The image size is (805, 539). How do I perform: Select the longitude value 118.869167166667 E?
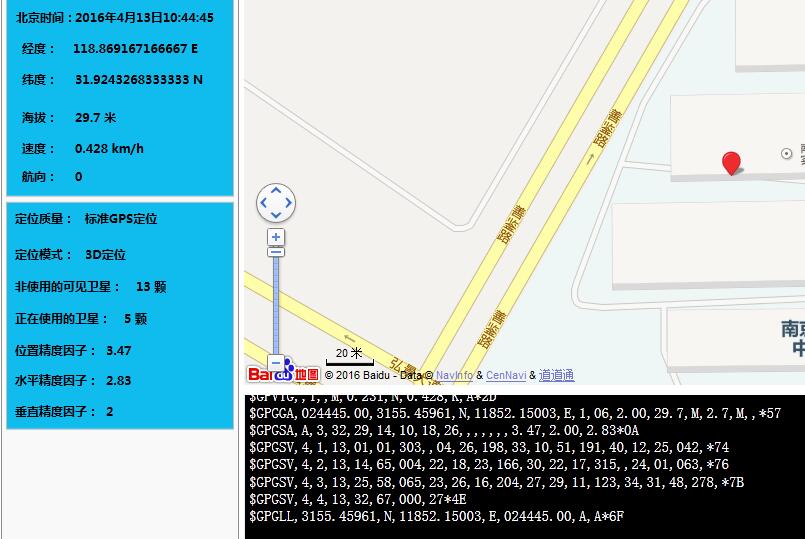pos(136,49)
